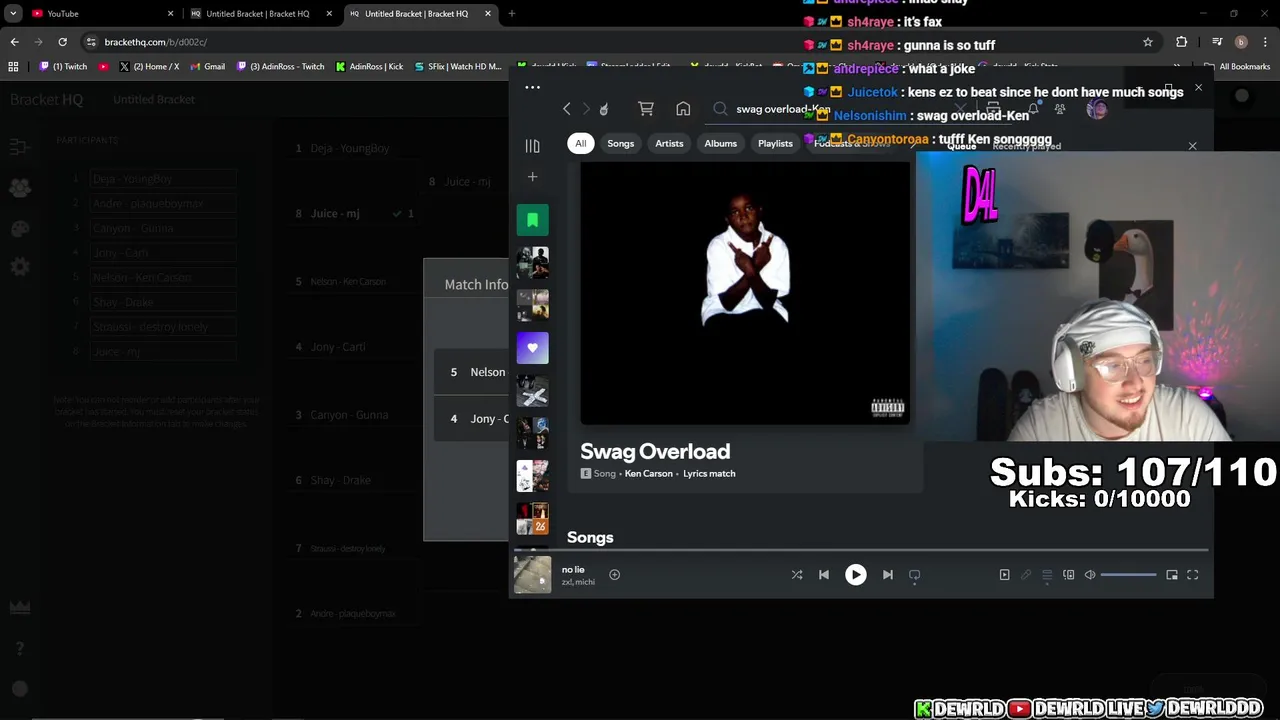This screenshot has height=720, width=1280.
Task: Open Spotify Friend Activity icon
Action: point(1060,109)
